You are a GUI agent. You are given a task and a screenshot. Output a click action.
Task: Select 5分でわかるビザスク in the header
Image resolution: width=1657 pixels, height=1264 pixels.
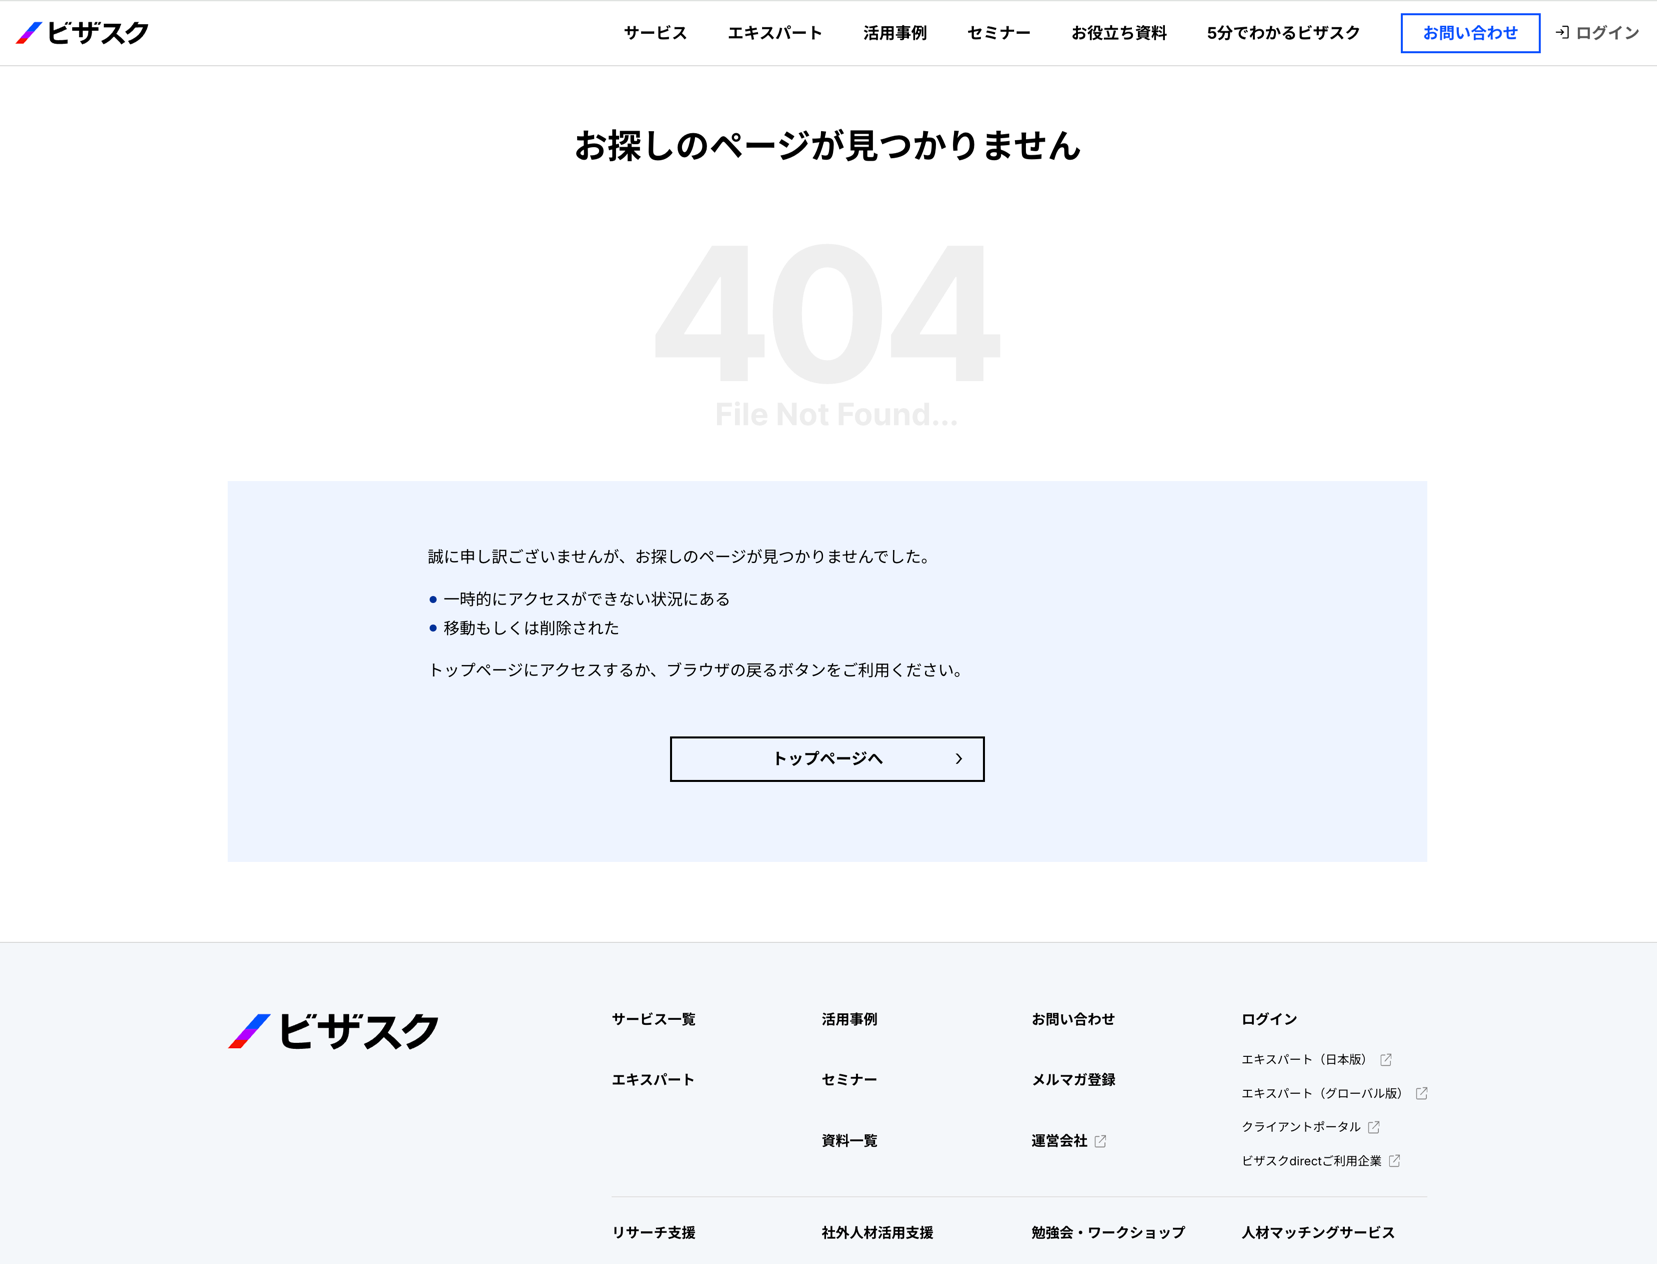[1283, 33]
